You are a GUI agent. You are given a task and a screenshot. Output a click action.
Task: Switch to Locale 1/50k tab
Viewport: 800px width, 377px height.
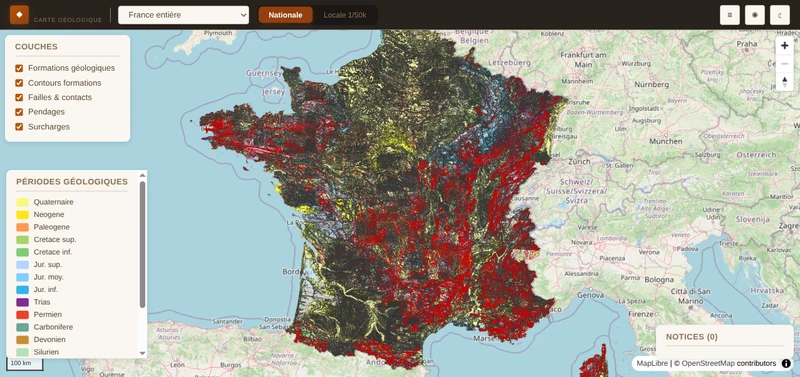pos(345,15)
